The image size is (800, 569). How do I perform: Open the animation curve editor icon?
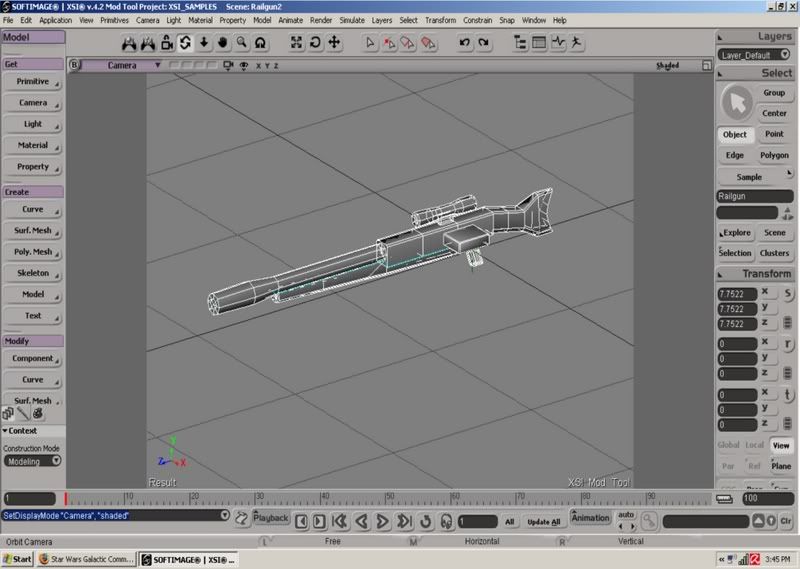[558, 42]
